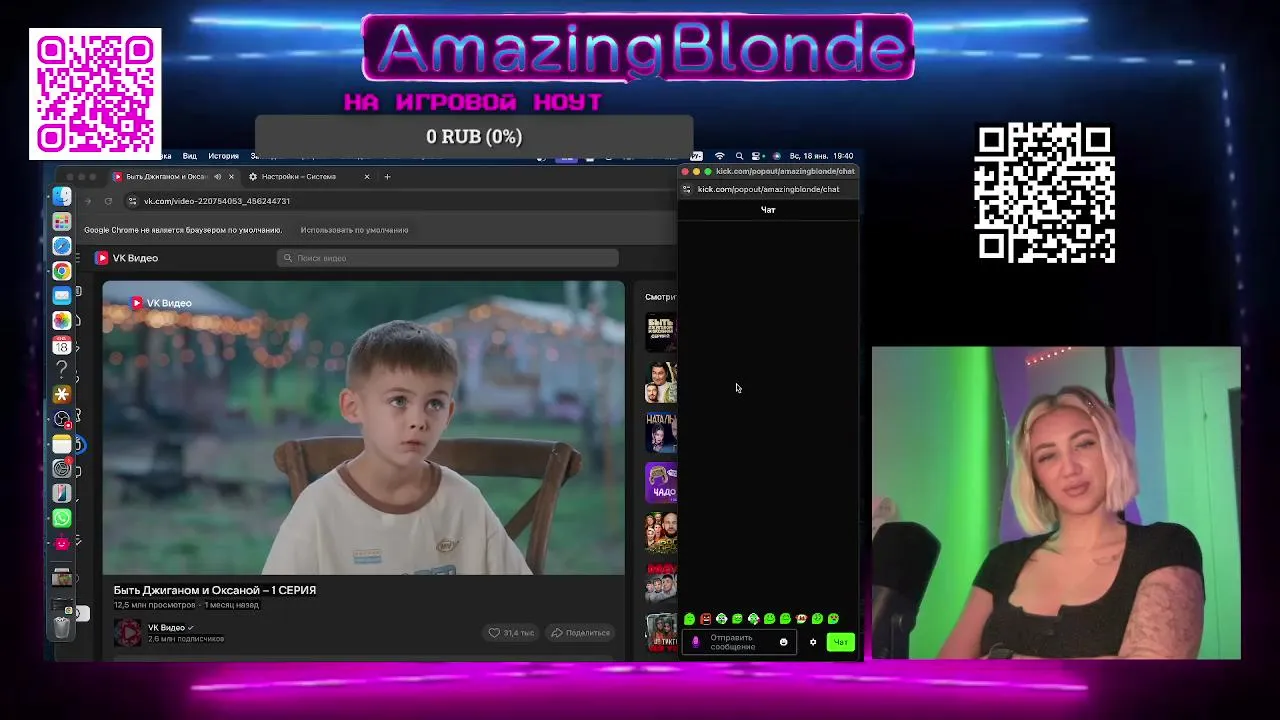Click the vk.com address bar
Viewport: 1280px width, 720px height.
[400, 201]
